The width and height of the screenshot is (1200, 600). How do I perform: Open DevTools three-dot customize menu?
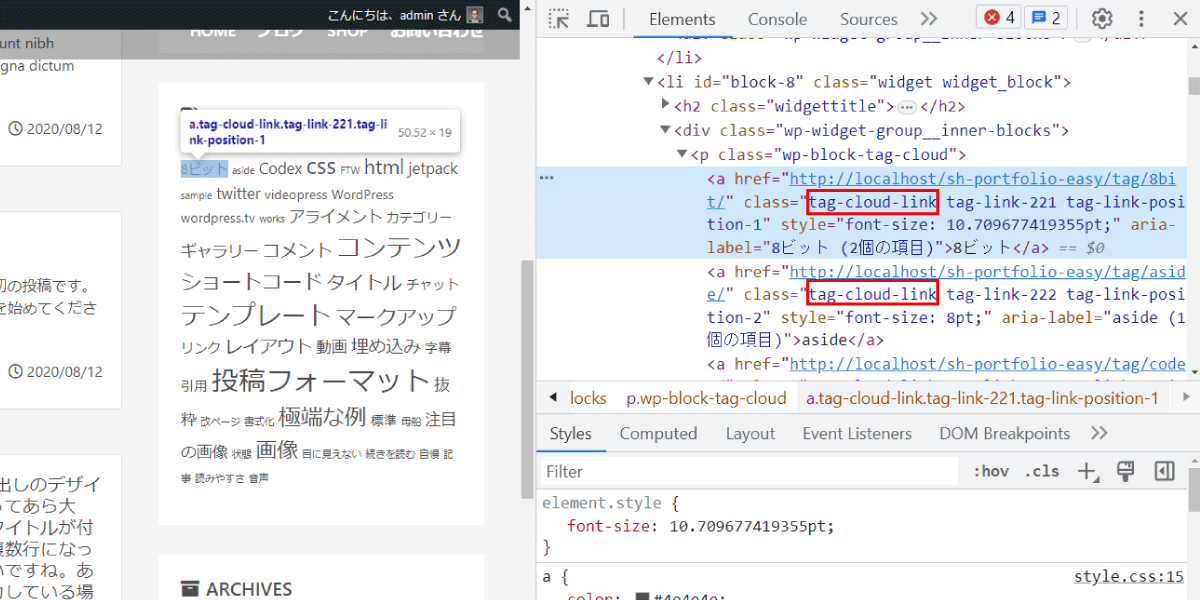pos(1141,18)
